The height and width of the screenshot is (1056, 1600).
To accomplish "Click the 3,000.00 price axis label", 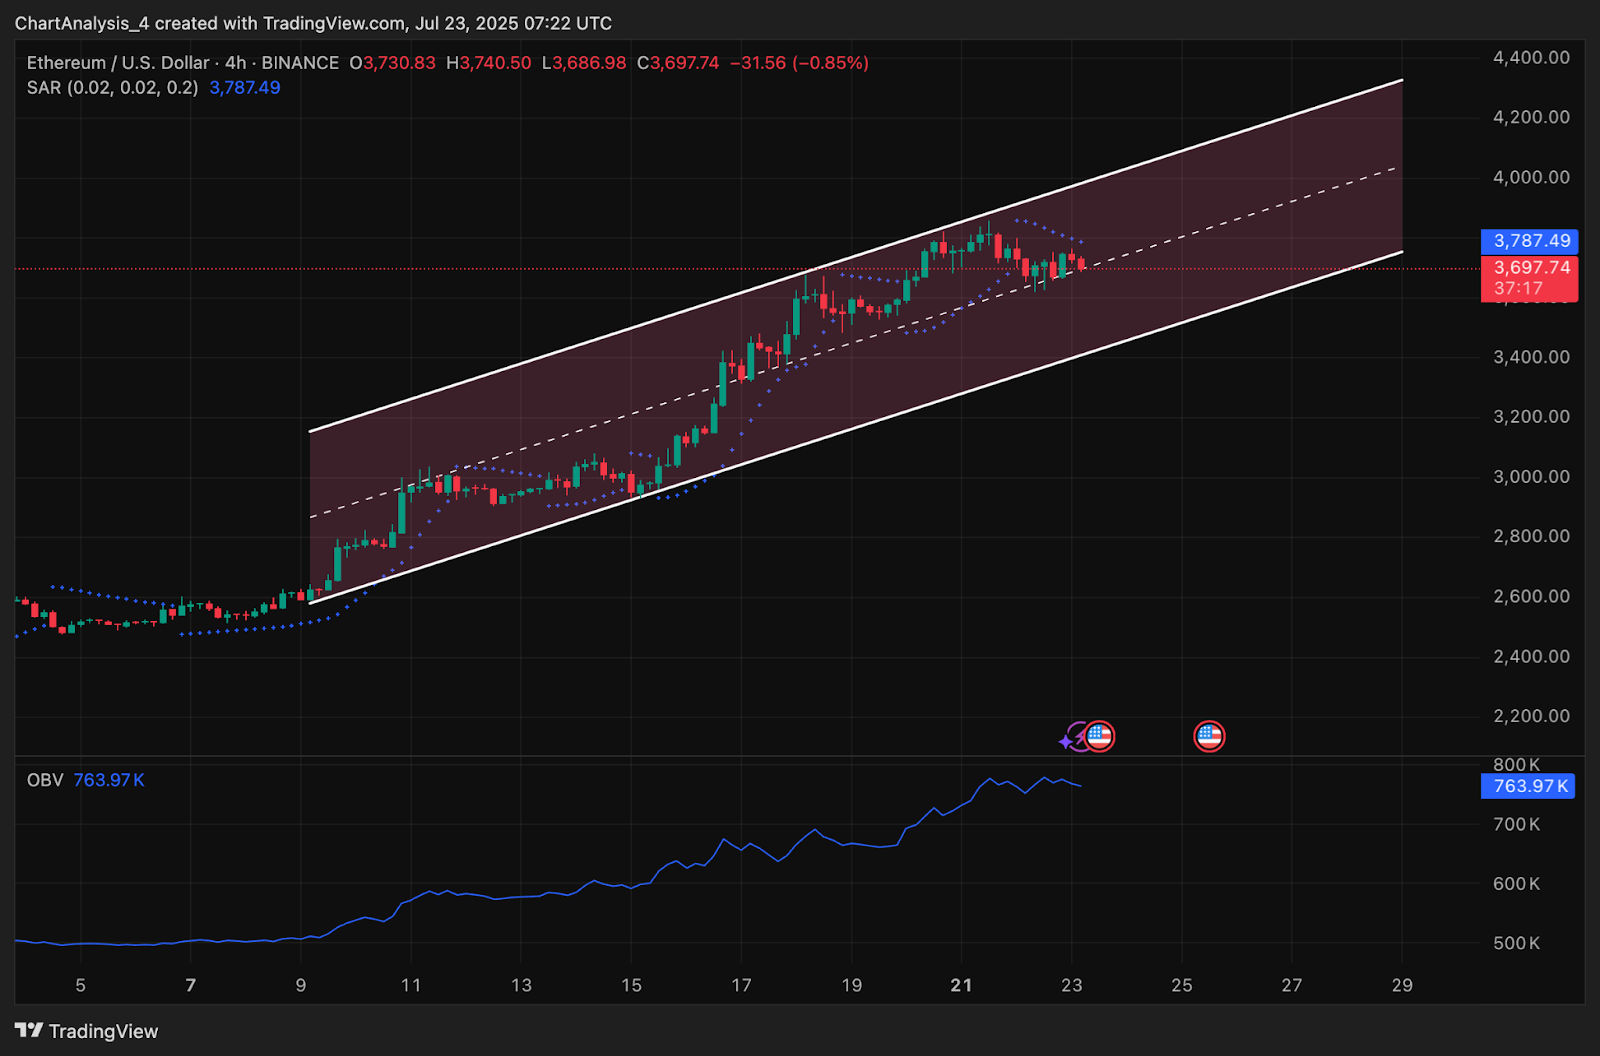I will point(1531,477).
